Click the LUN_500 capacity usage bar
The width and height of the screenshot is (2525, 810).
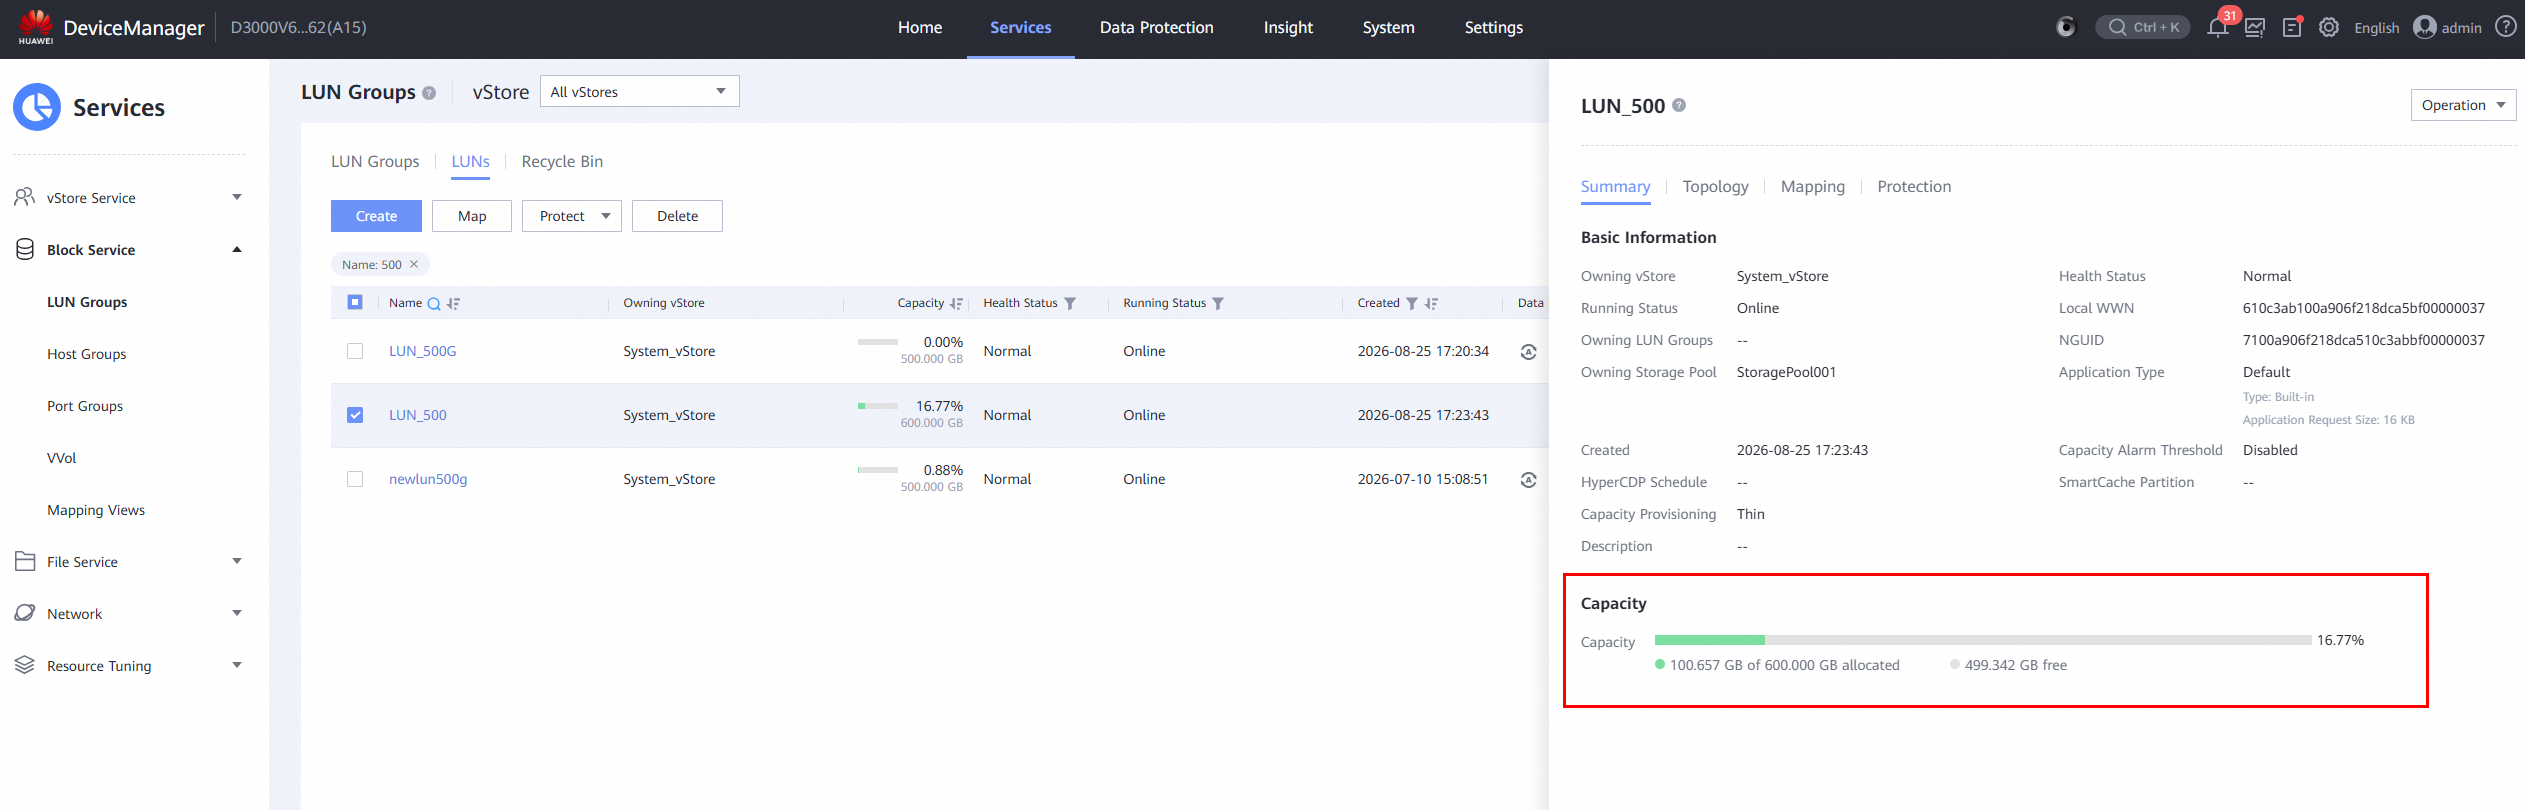click(1982, 640)
